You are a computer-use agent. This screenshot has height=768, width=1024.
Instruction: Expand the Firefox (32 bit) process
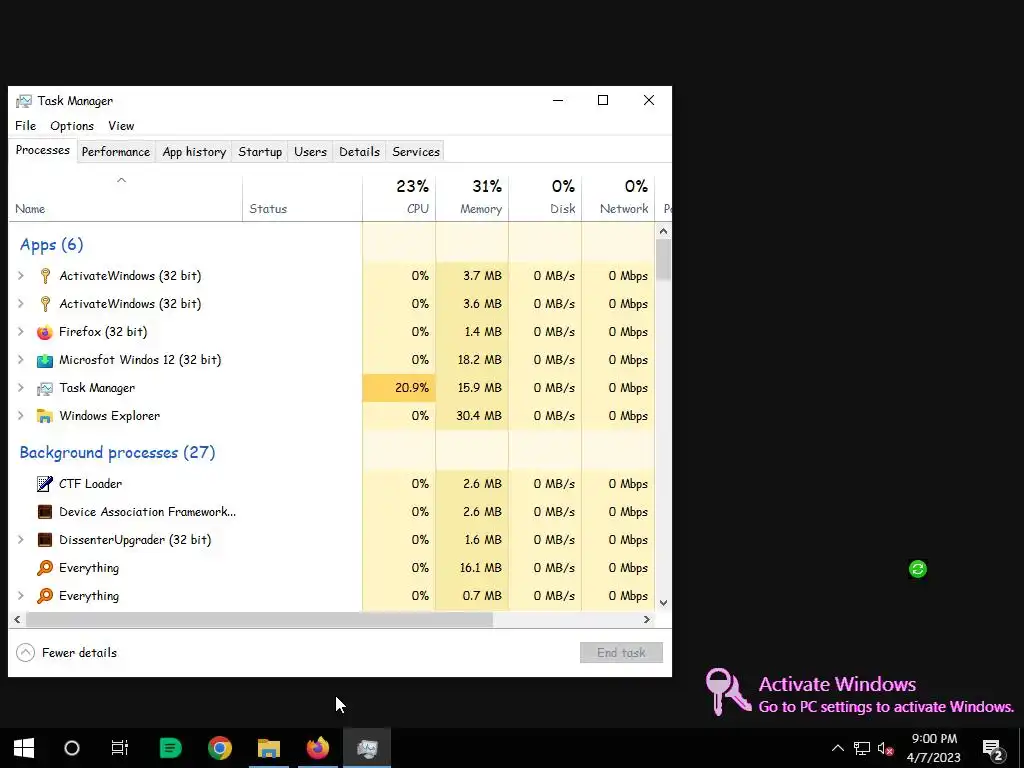pos(21,332)
